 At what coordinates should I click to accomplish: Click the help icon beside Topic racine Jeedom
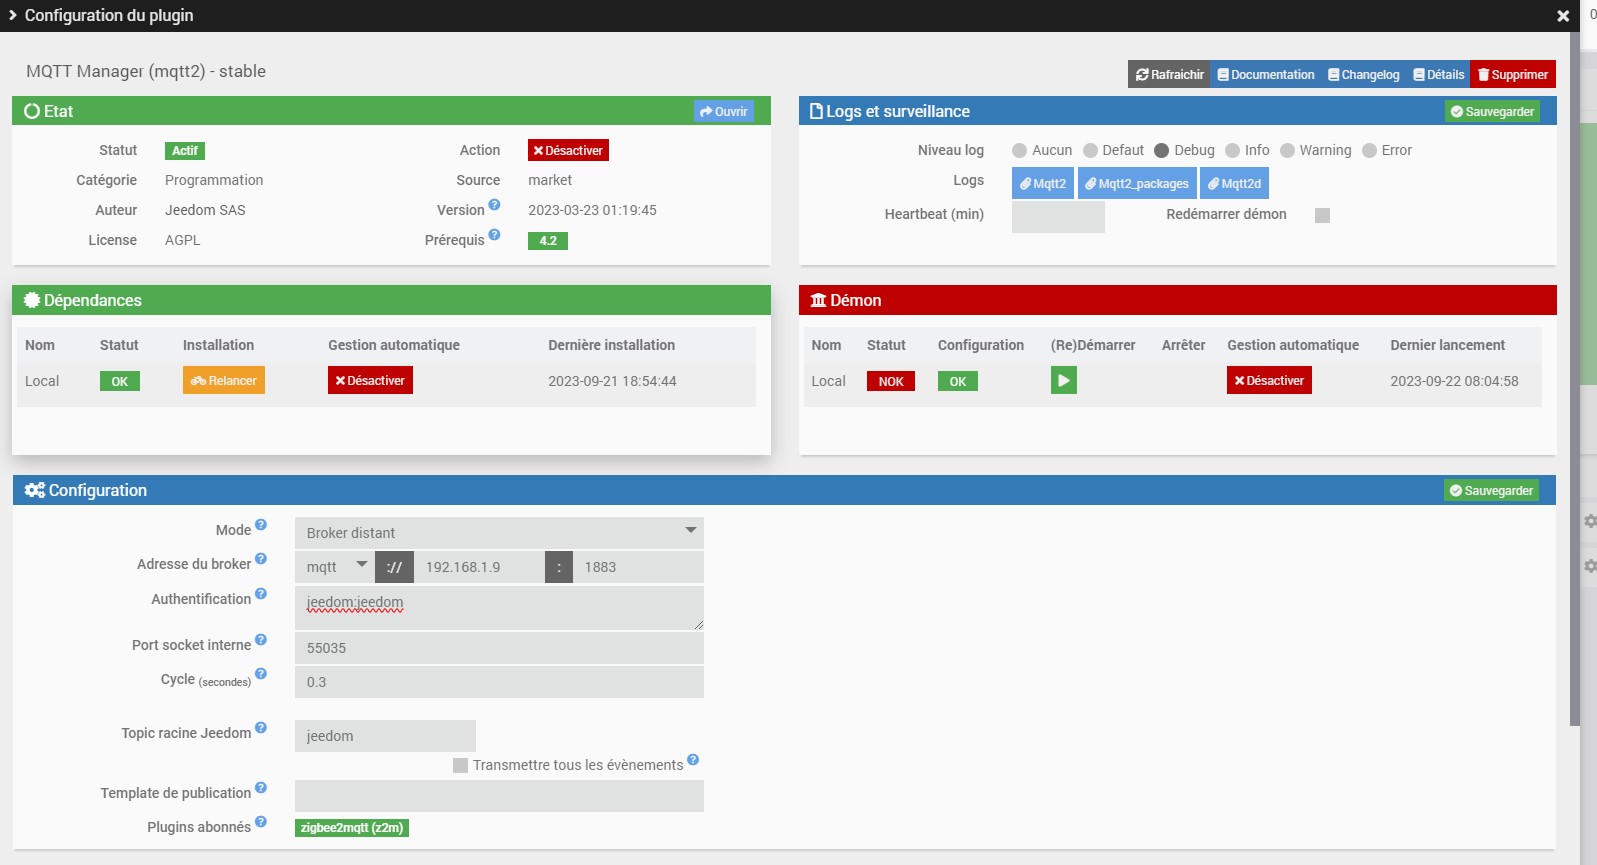[261, 728]
